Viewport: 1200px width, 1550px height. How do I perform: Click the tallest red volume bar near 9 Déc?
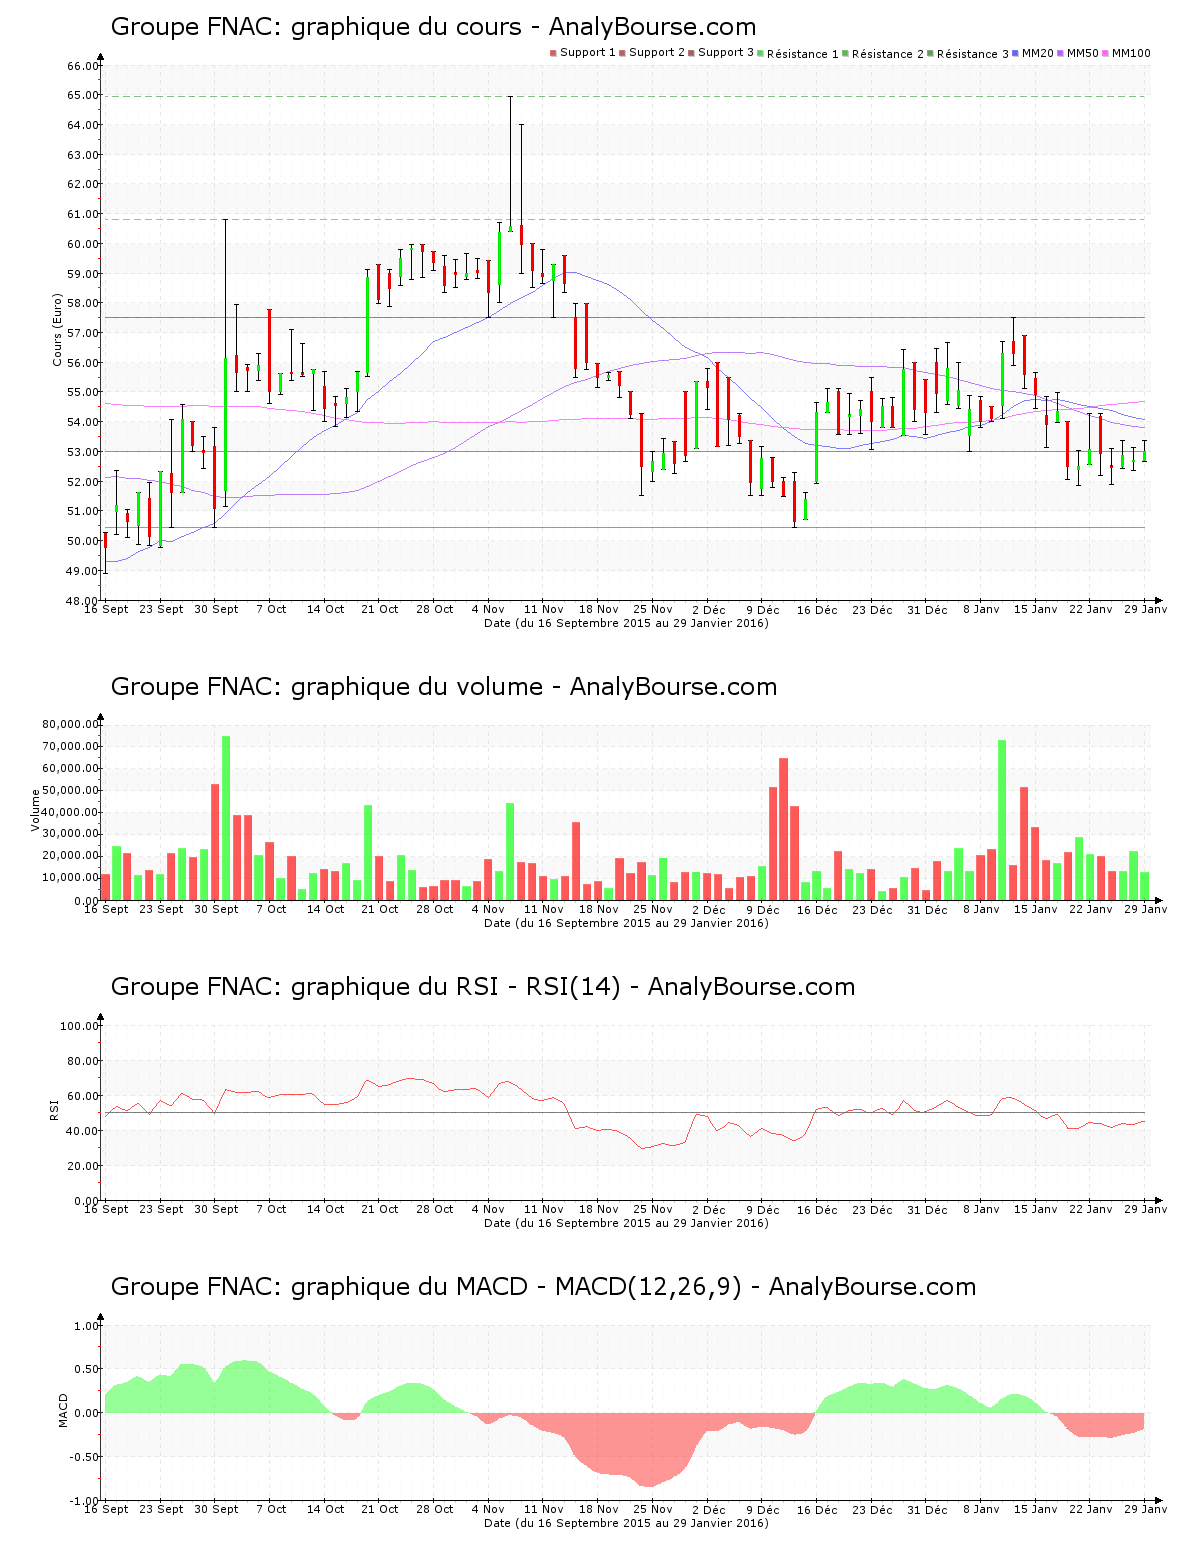pos(784,829)
